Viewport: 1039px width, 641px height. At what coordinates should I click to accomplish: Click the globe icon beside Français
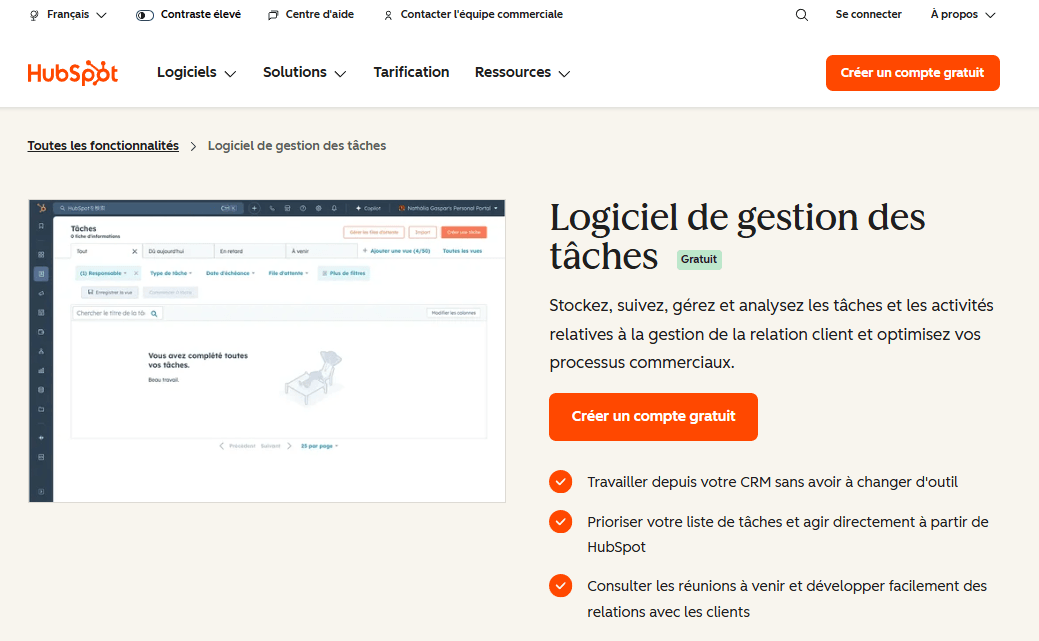point(34,15)
